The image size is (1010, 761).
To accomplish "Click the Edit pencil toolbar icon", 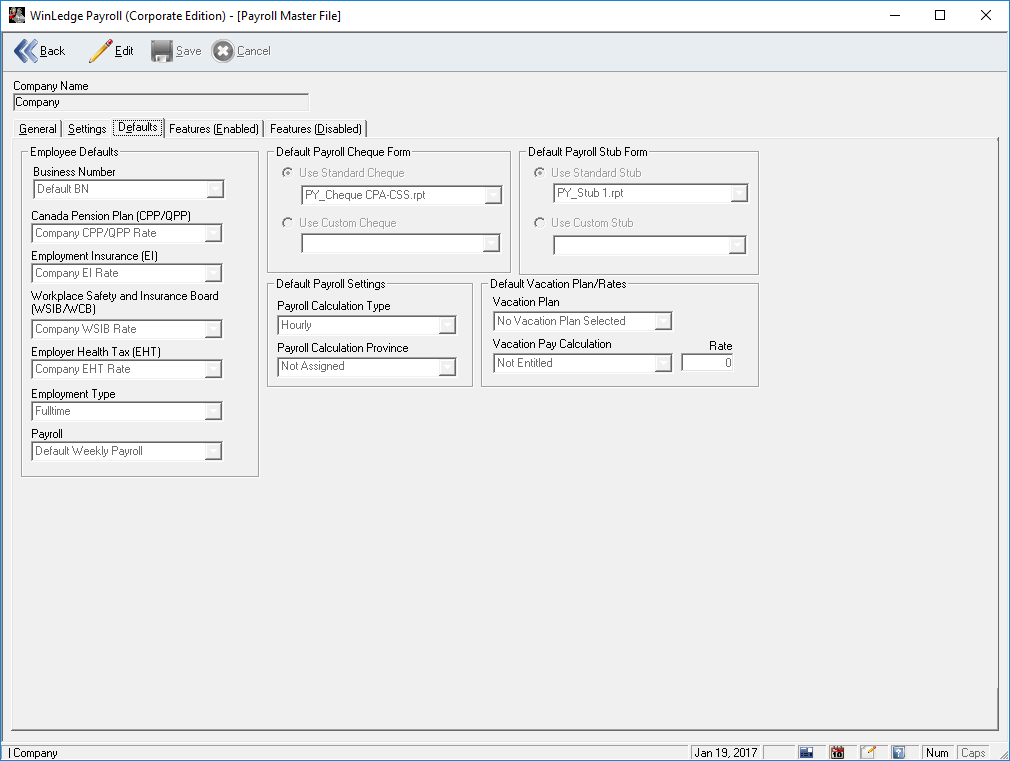I will pyautogui.click(x=100, y=51).
